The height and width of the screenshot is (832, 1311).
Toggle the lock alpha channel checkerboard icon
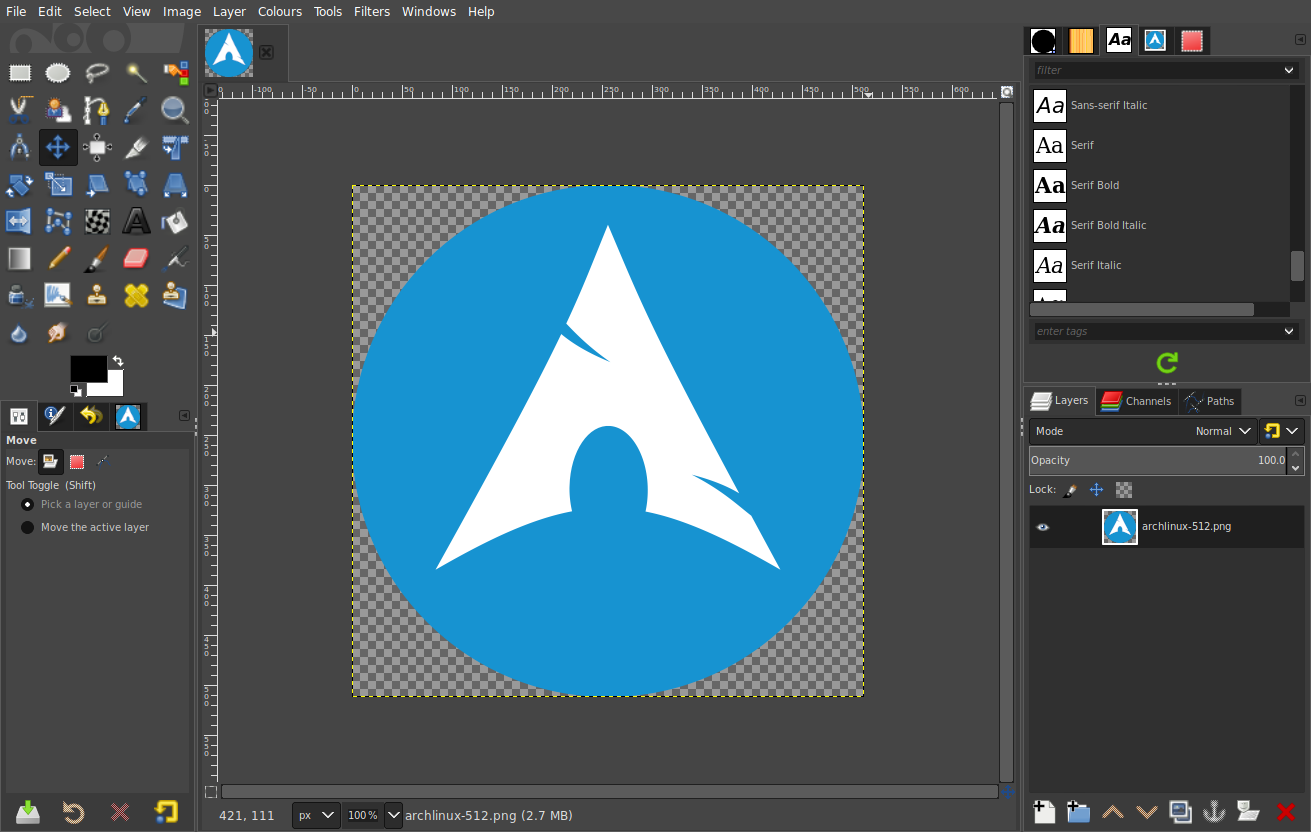[x=1124, y=490]
